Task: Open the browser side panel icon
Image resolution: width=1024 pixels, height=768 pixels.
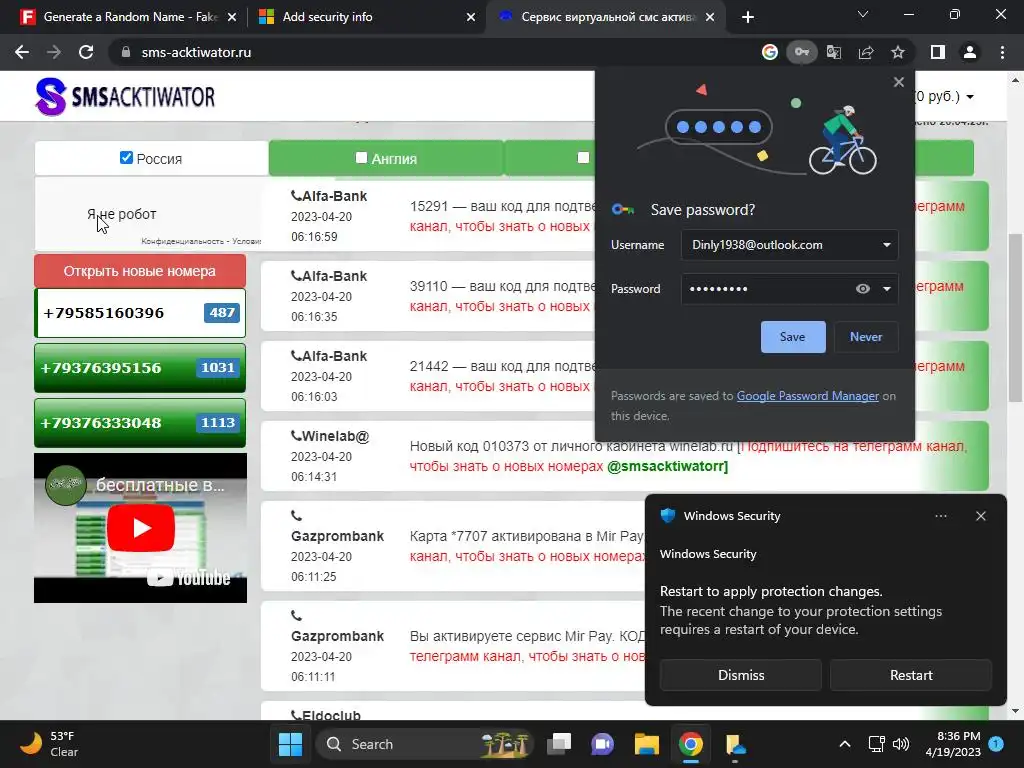Action: coord(938,52)
